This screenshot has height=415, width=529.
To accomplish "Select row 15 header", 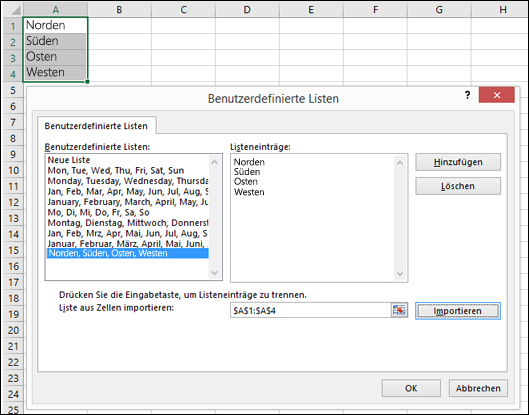I will pos(13,250).
